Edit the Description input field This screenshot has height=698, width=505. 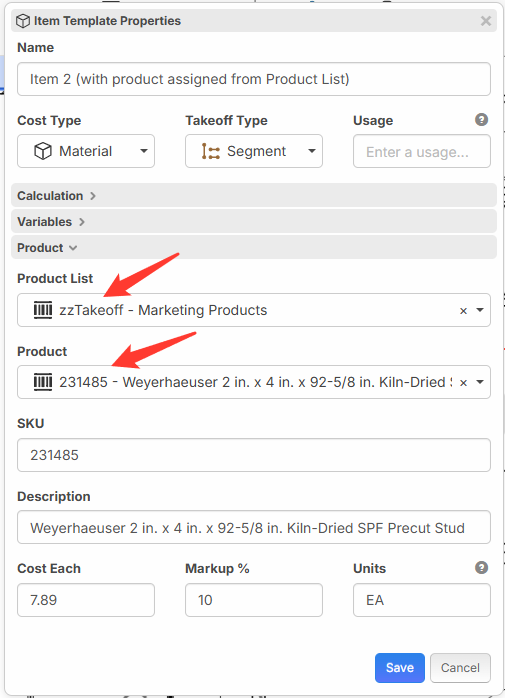[254, 528]
